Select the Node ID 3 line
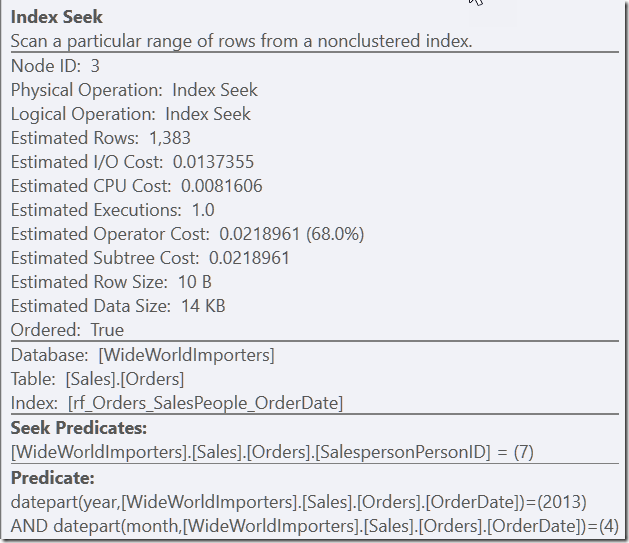The image size is (629, 543). pos(55,66)
